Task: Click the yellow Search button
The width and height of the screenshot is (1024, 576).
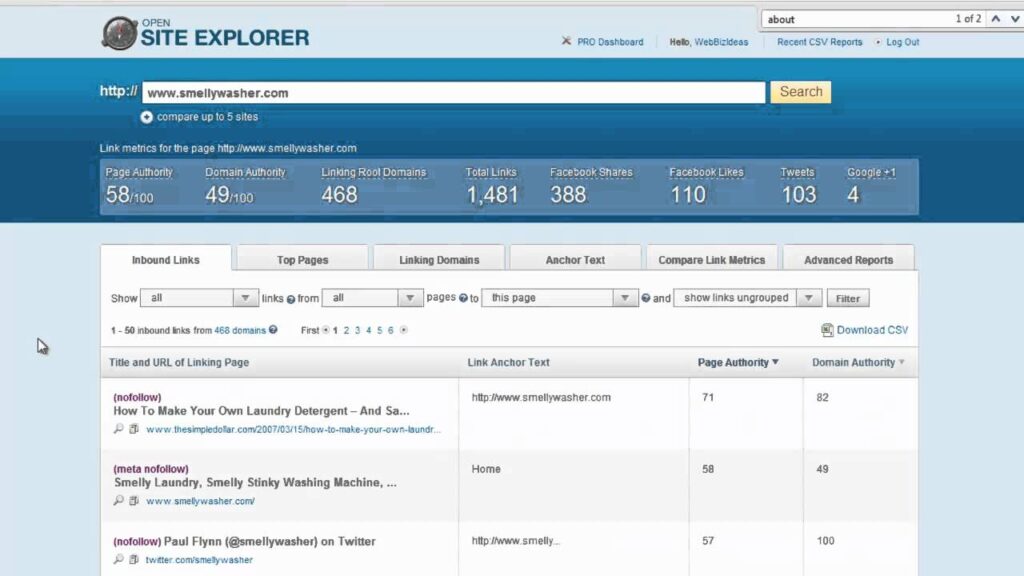Action: (801, 92)
